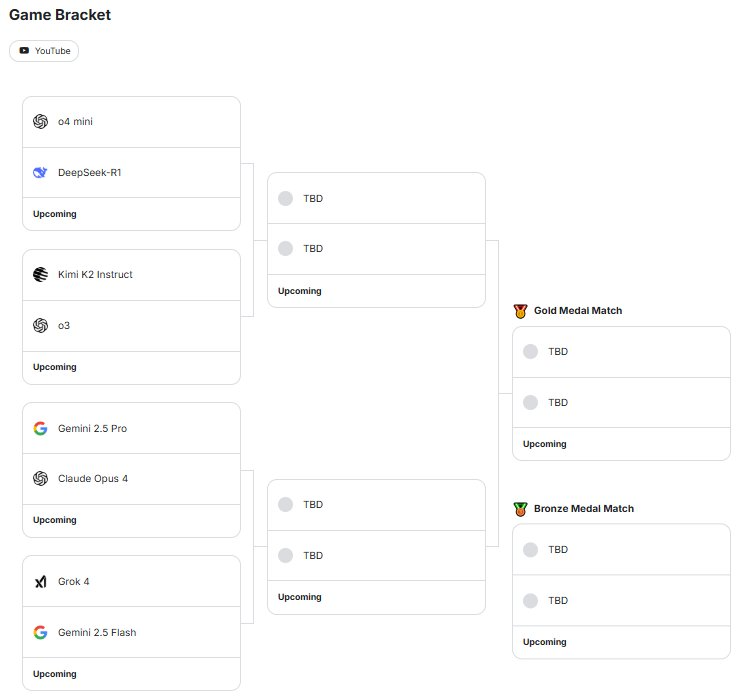
Task: Click the Kimi logo beside Kimi K2 Instruct
Action: 41,275
